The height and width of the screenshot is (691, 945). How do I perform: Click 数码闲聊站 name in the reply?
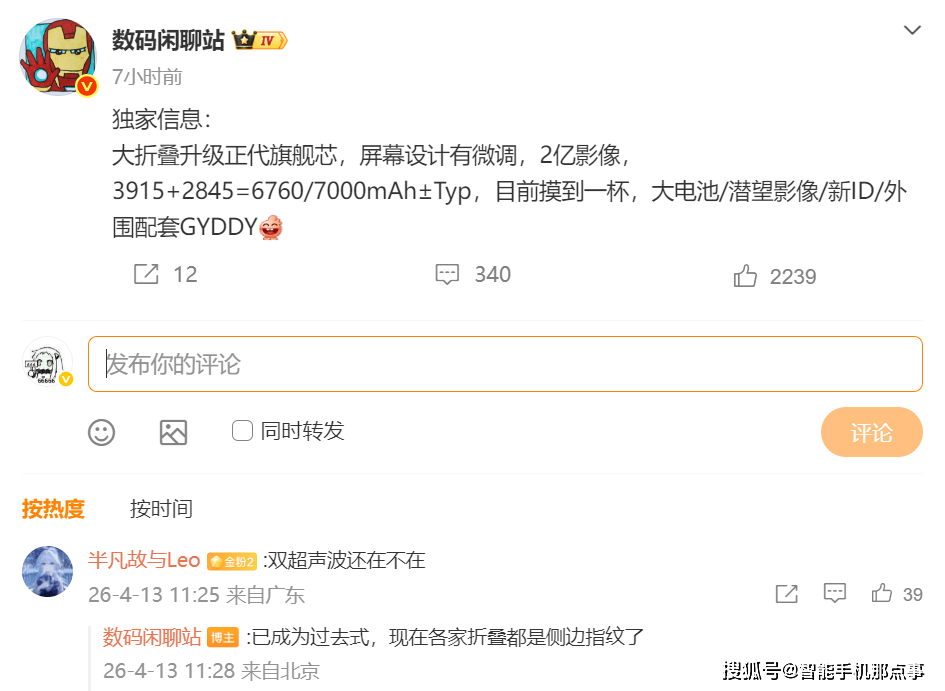(152, 637)
